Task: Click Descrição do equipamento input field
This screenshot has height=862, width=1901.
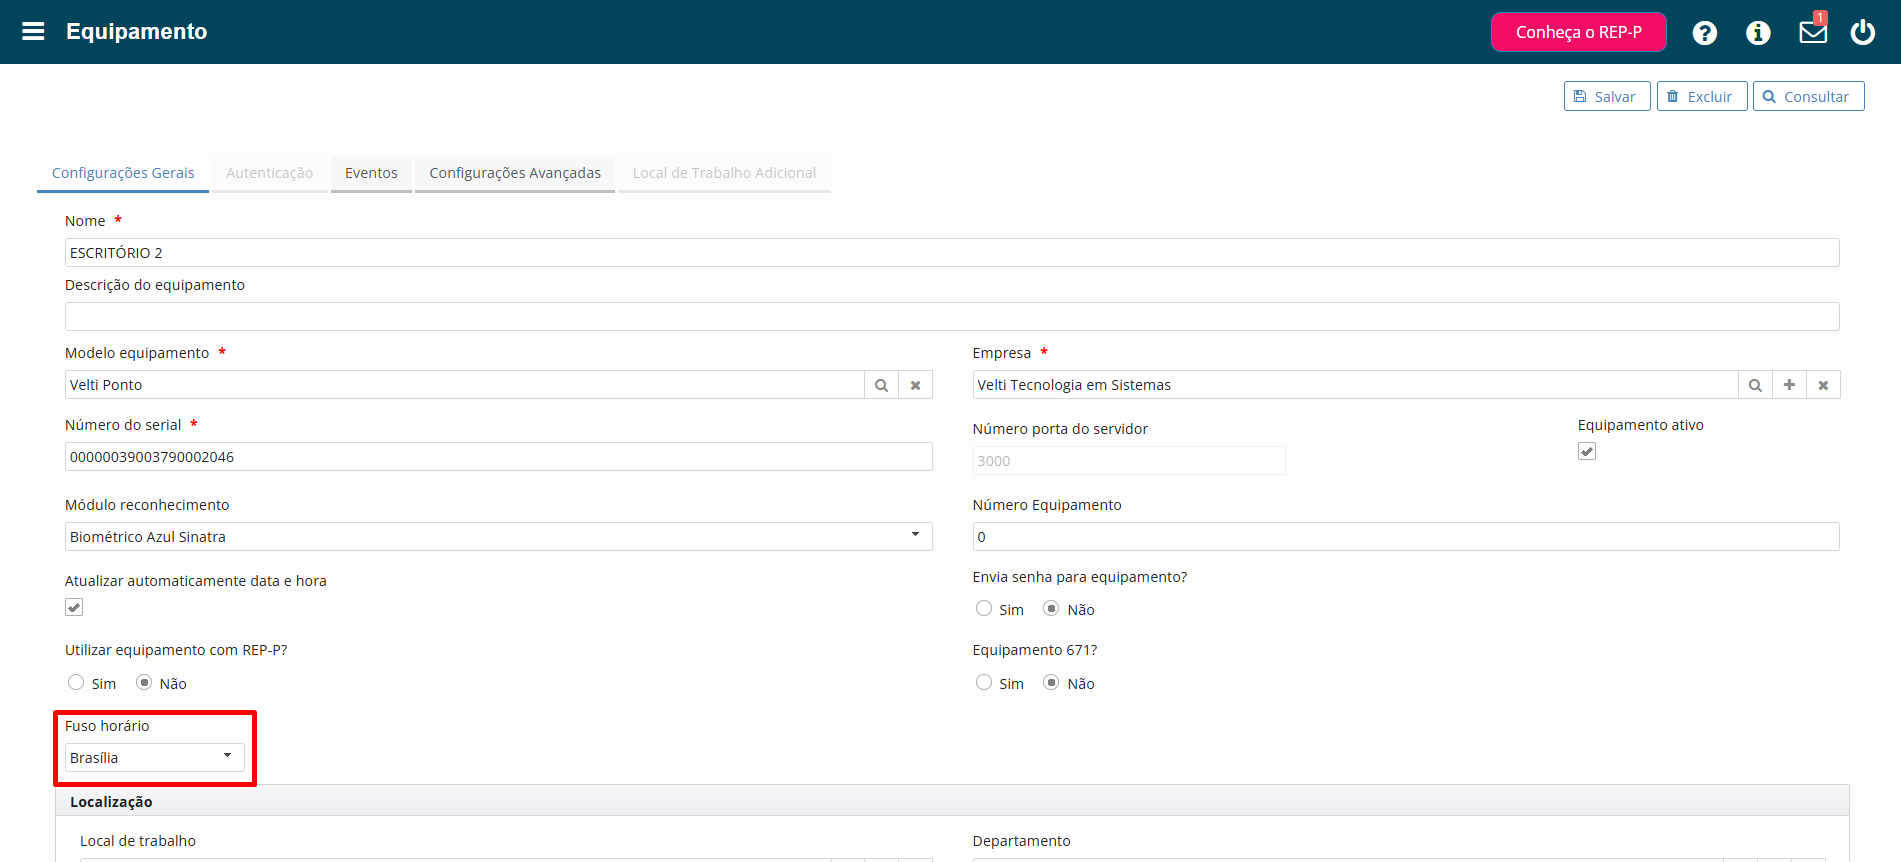Action: (952, 317)
